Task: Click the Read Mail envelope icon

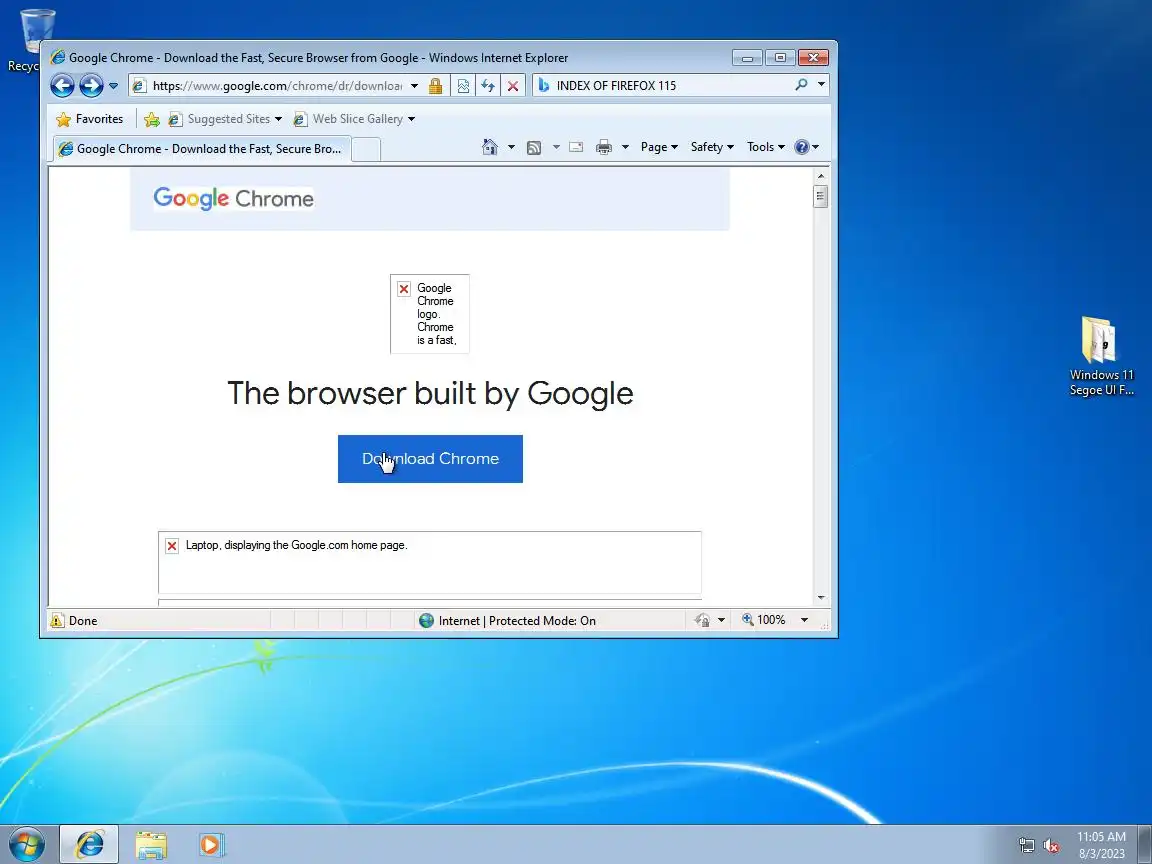Action: click(577, 147)
